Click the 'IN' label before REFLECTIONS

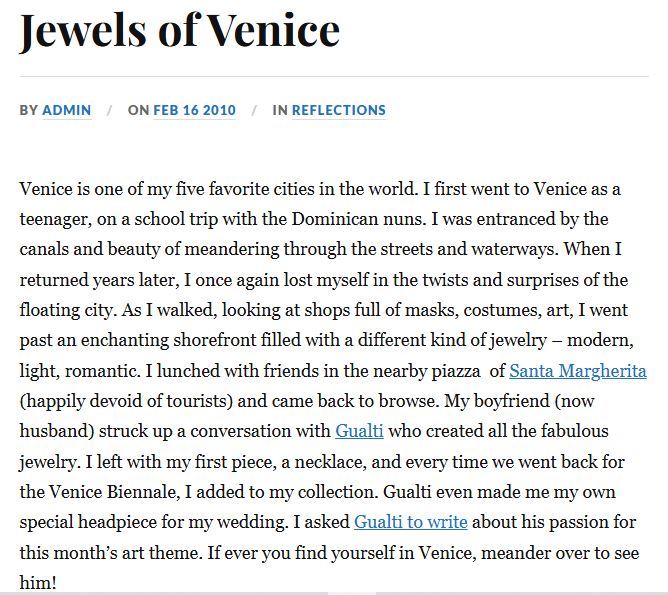[x=280, y=111]
